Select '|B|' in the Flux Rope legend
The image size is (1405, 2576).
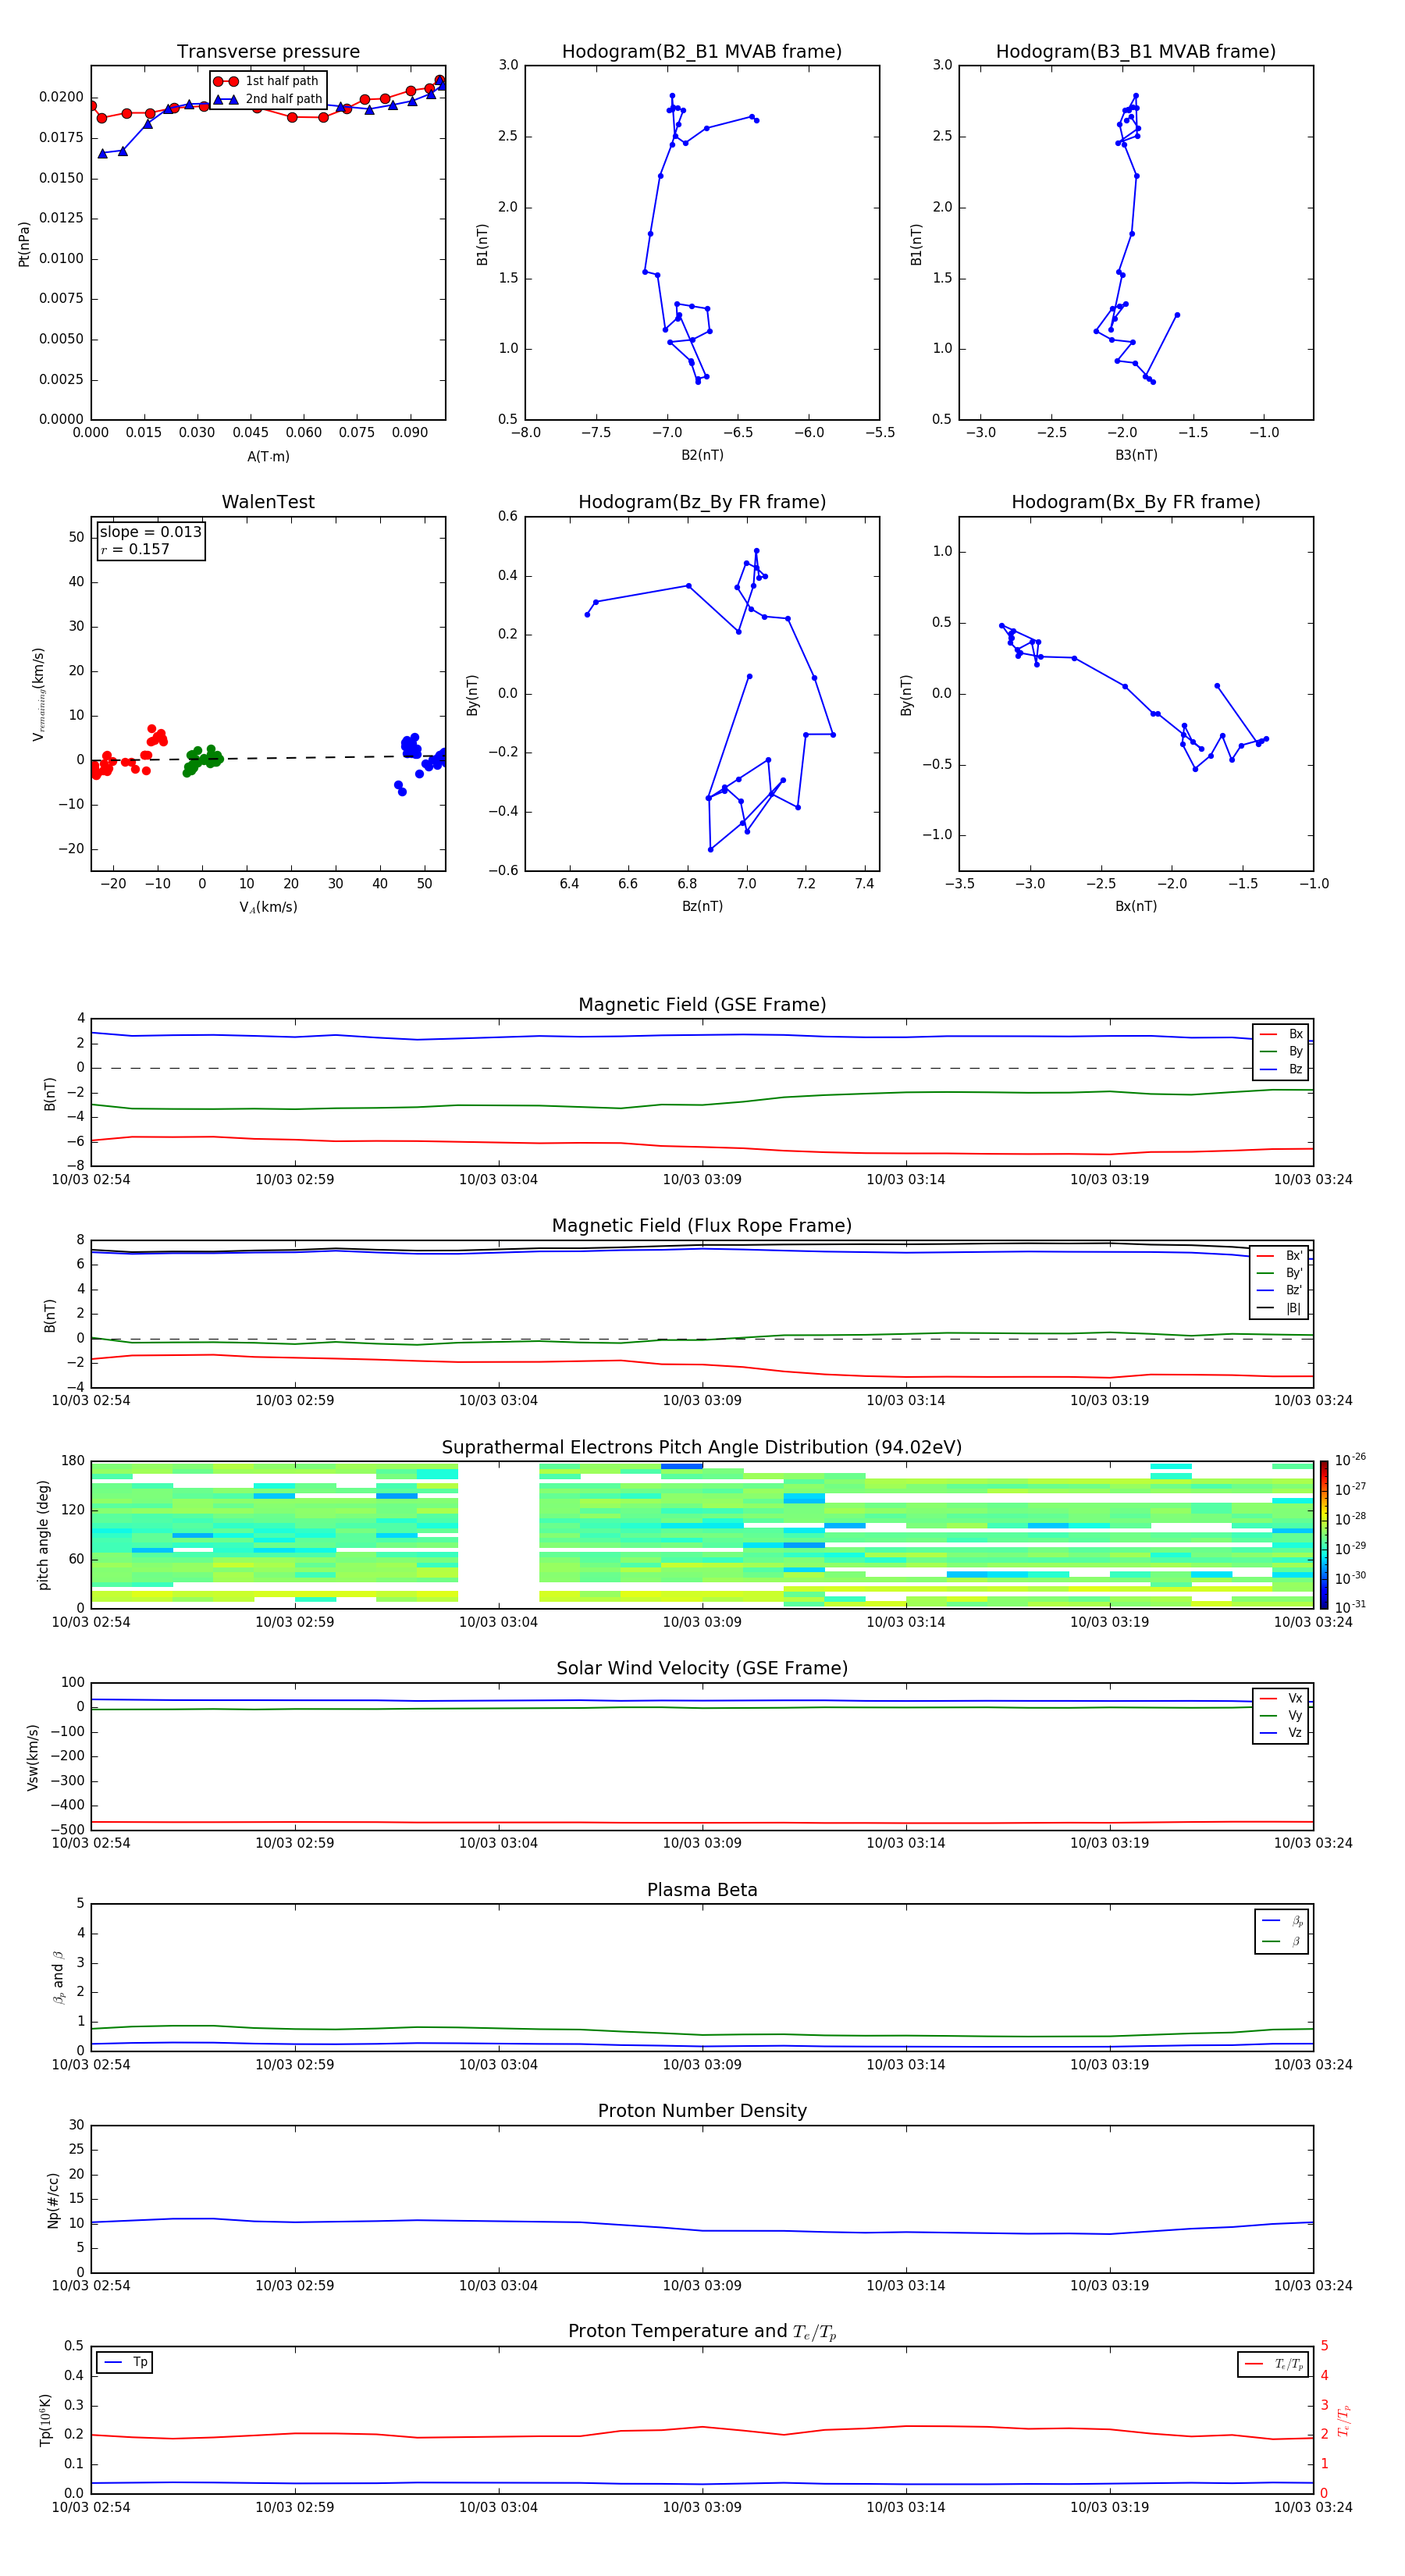1280,1308
